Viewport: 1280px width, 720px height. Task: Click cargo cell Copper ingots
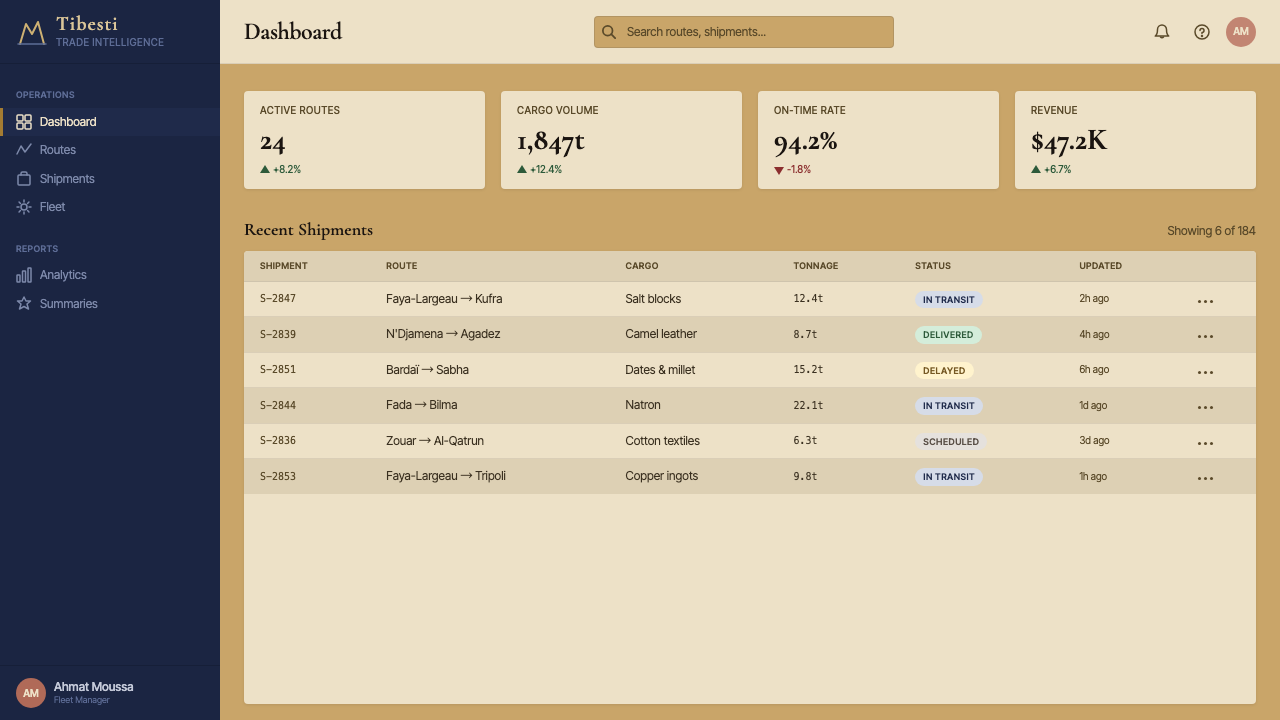coord(662,476)
